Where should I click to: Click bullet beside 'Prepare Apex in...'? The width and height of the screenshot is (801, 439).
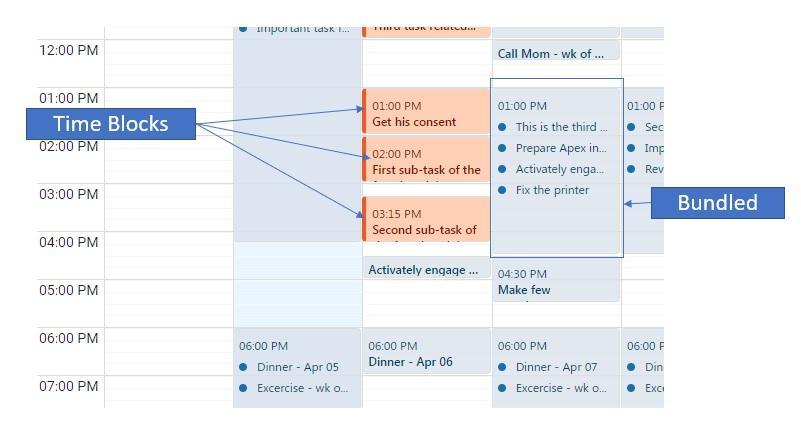pyautogui.click(x=502, y=148)
